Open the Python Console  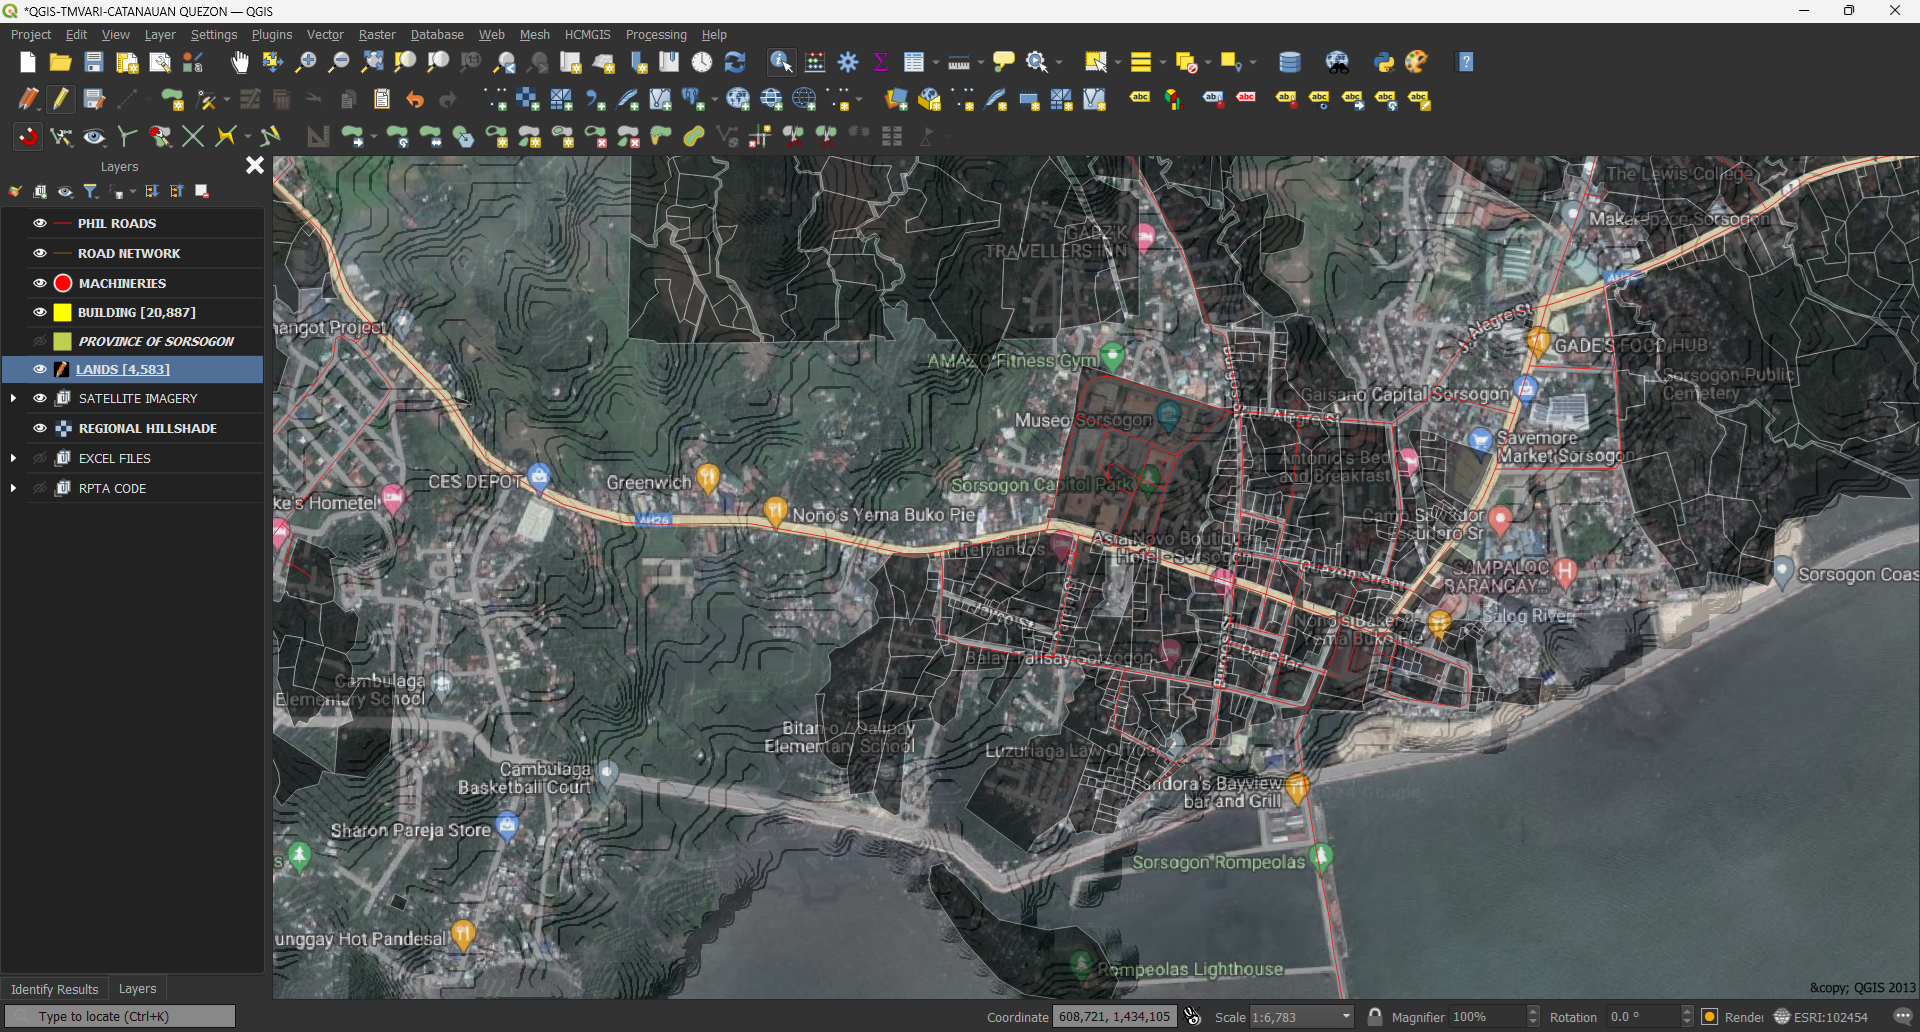click(x=1384, y=62)
